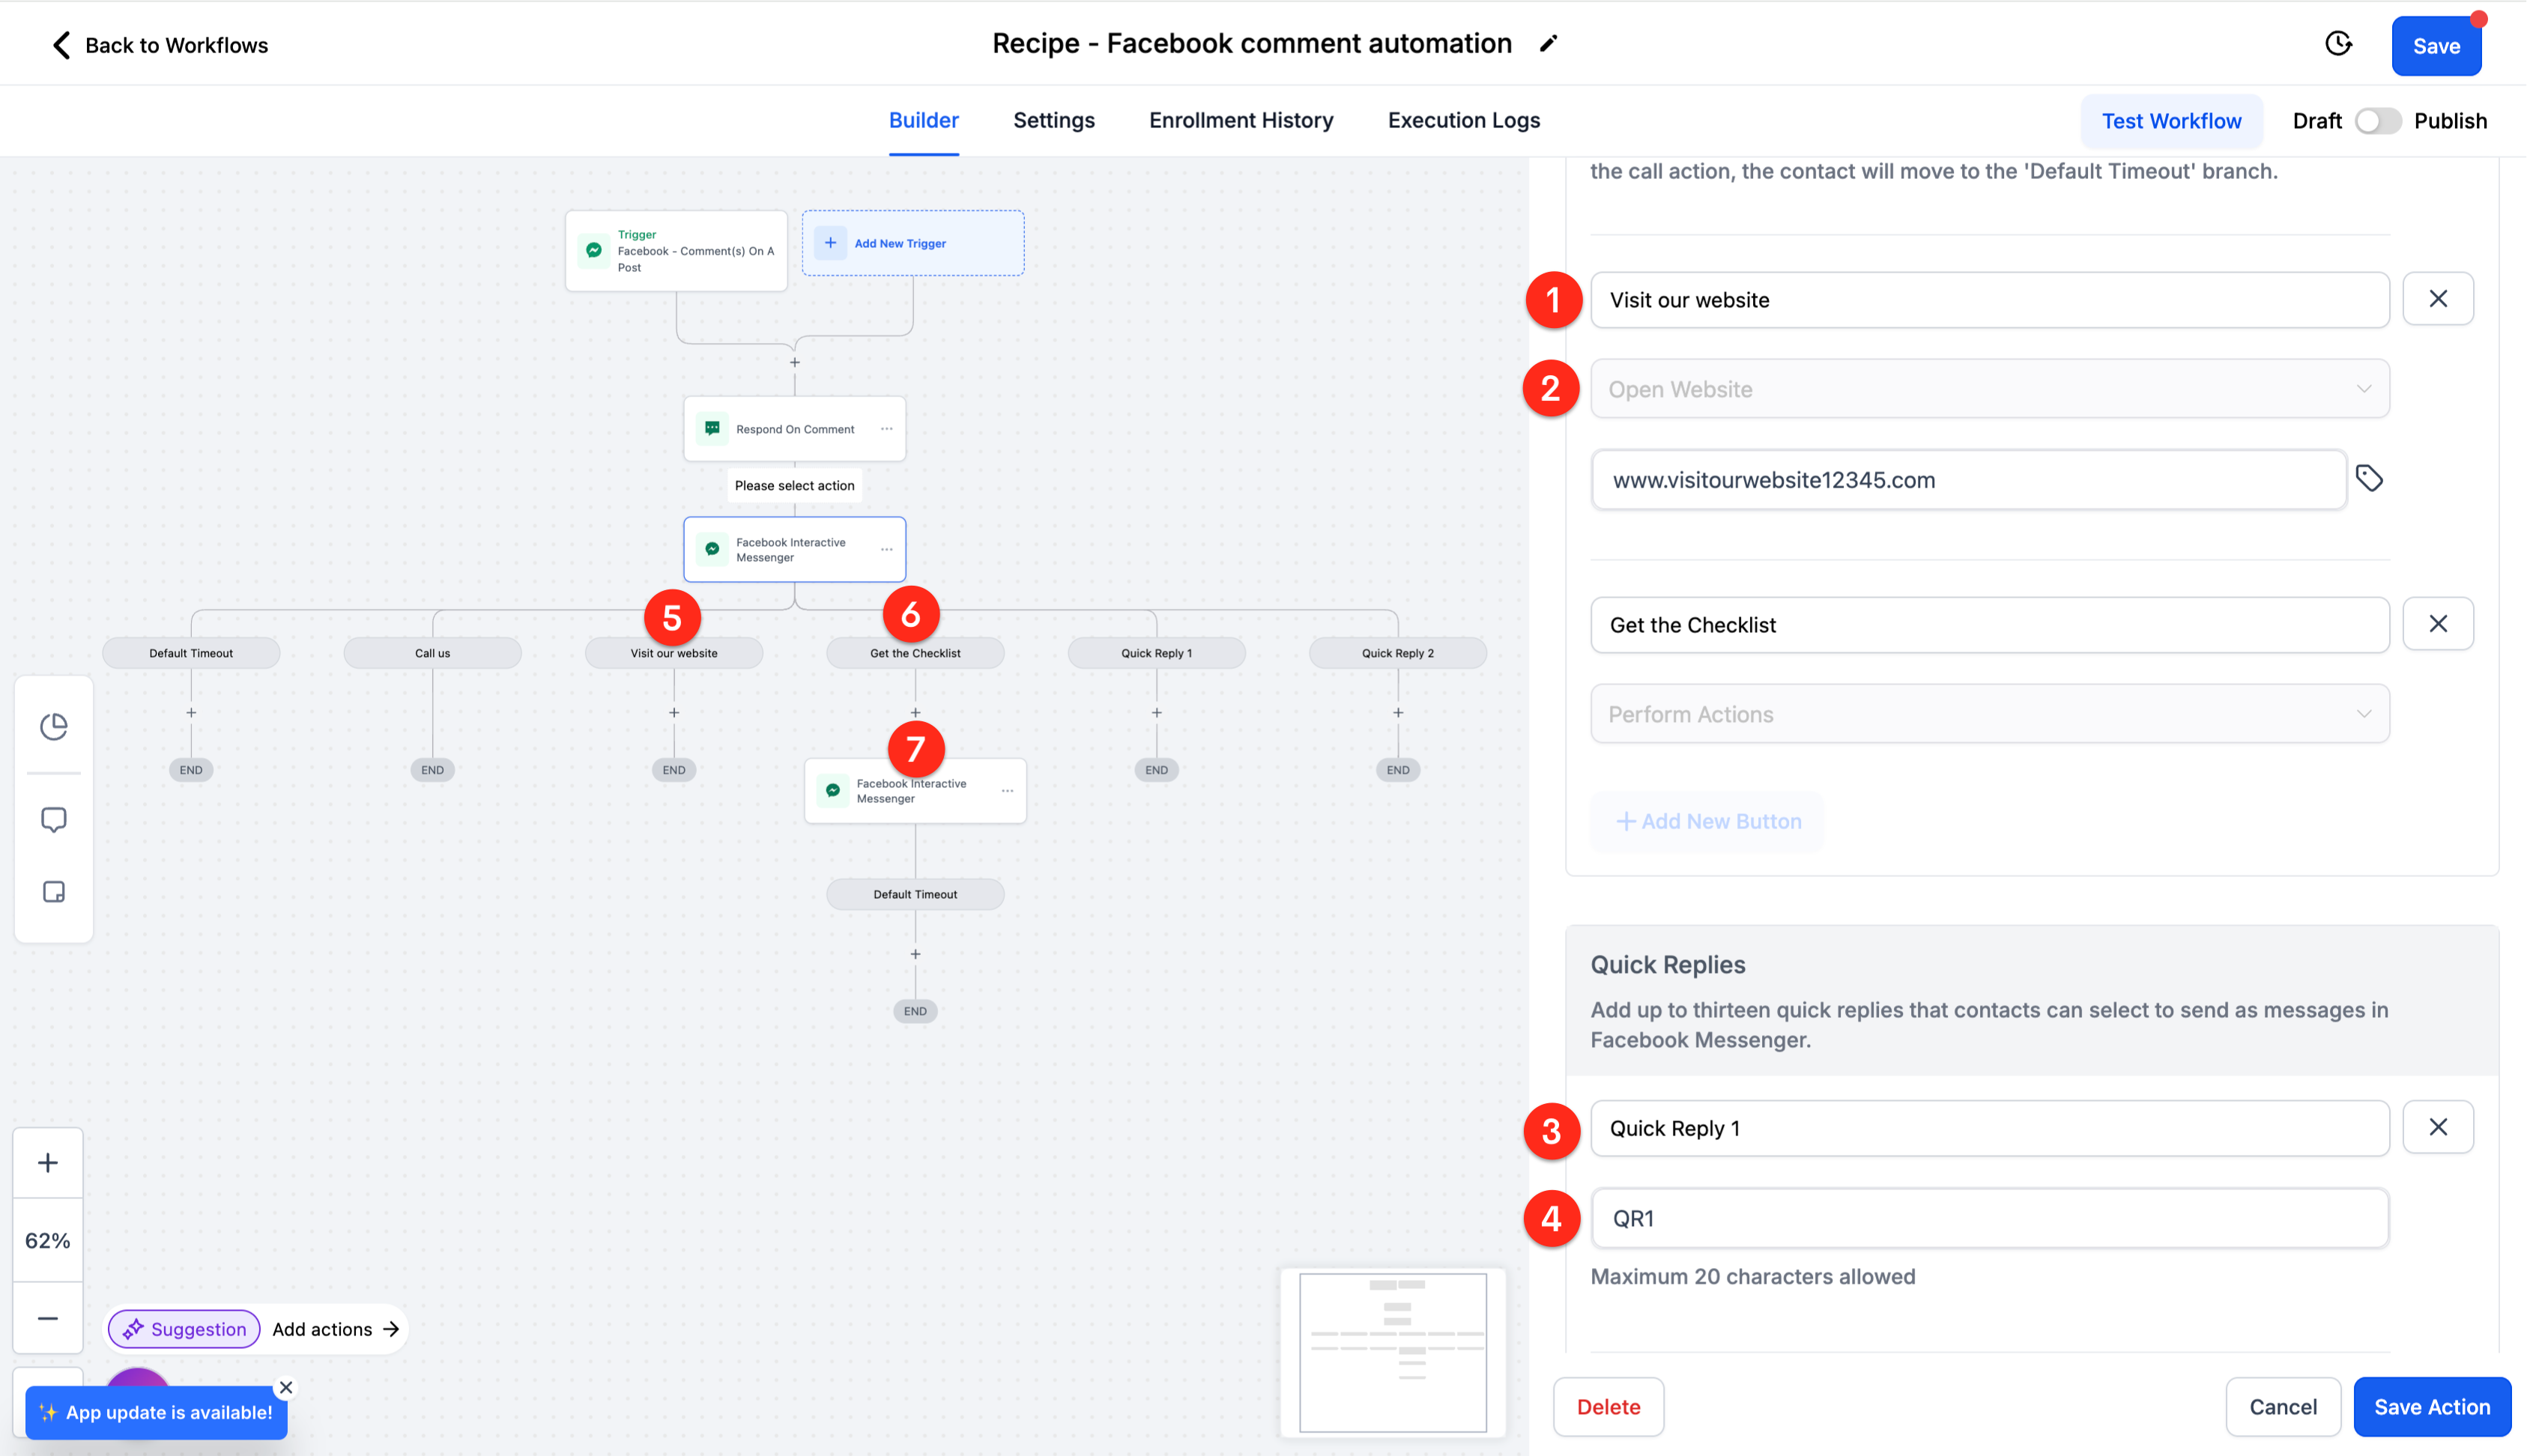The height and width of the screenshot is (1456, 2527).
Task: Switch to the Settings tab
Action: point(1053,120)
